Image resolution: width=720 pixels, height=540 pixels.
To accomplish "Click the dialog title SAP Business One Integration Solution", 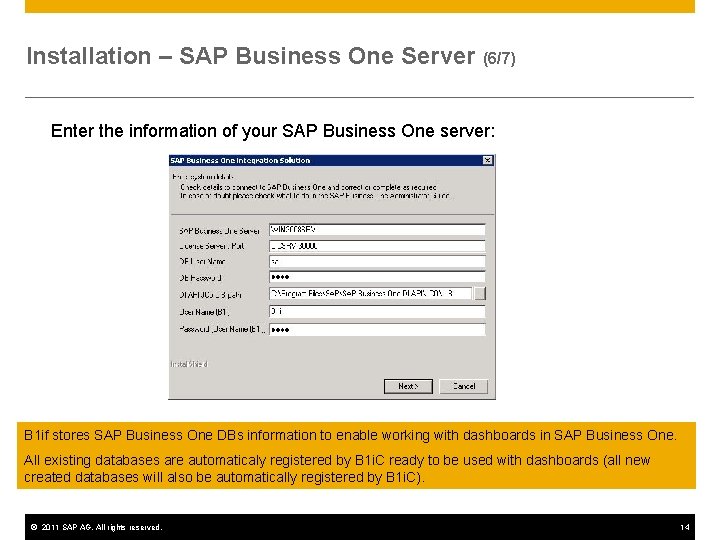I will click(240, 160).
